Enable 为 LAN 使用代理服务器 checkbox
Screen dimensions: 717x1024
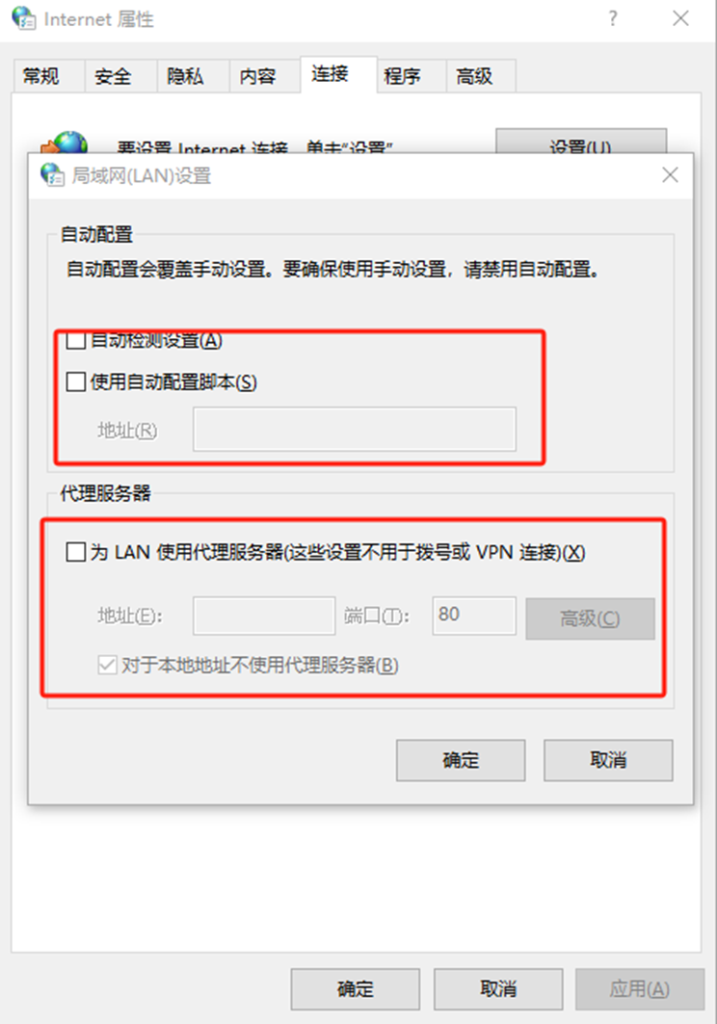pyautogui.click(x=76, y=552)
